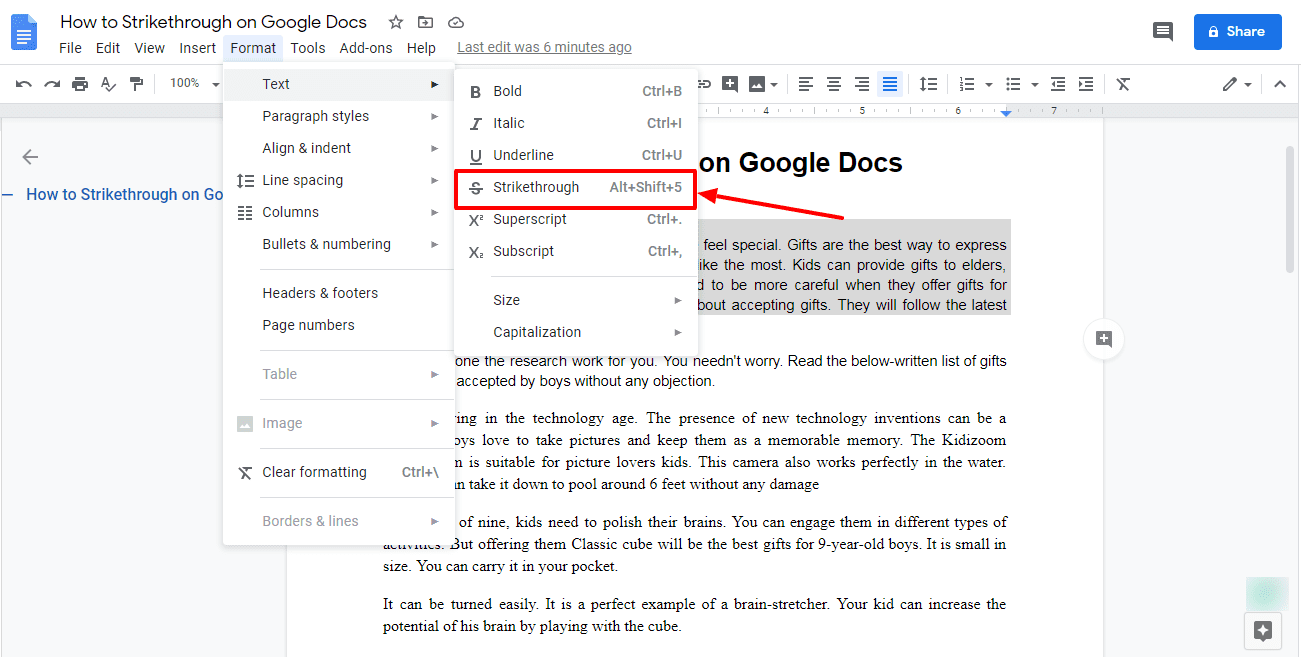Open the Last edit was 6 minutes ago link
The height and width of the screenshot is (657, 1301).
[544, 48]
